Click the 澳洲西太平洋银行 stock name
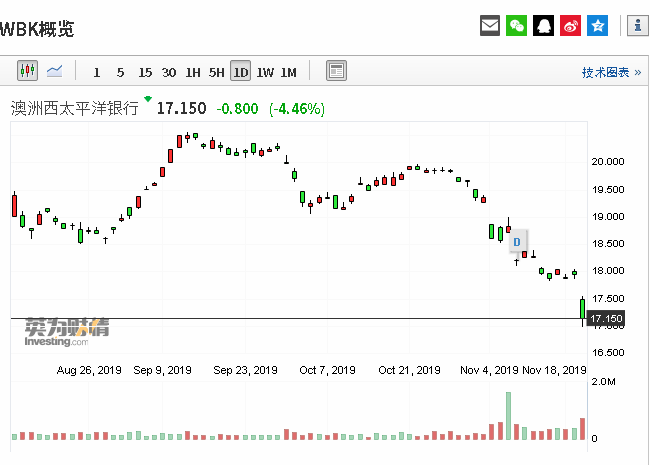Screen dimensions: 650x465 [75, 108]
